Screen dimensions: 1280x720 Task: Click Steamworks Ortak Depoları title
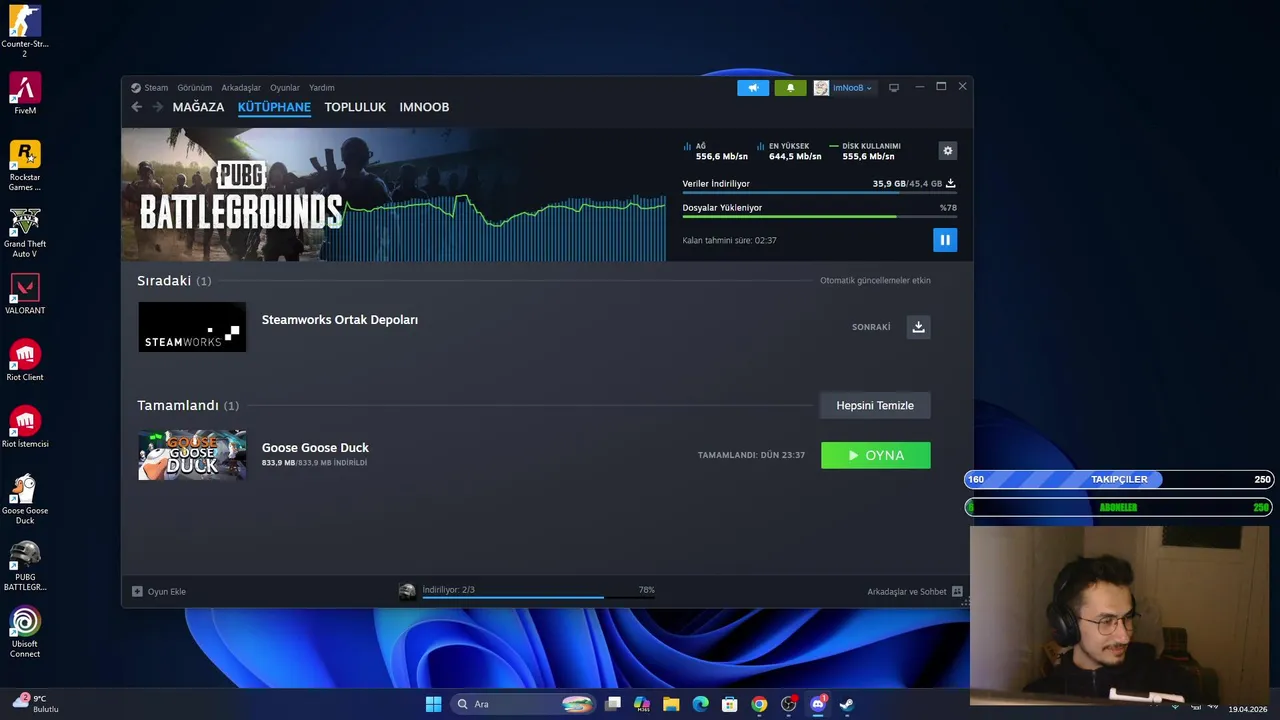340,320
